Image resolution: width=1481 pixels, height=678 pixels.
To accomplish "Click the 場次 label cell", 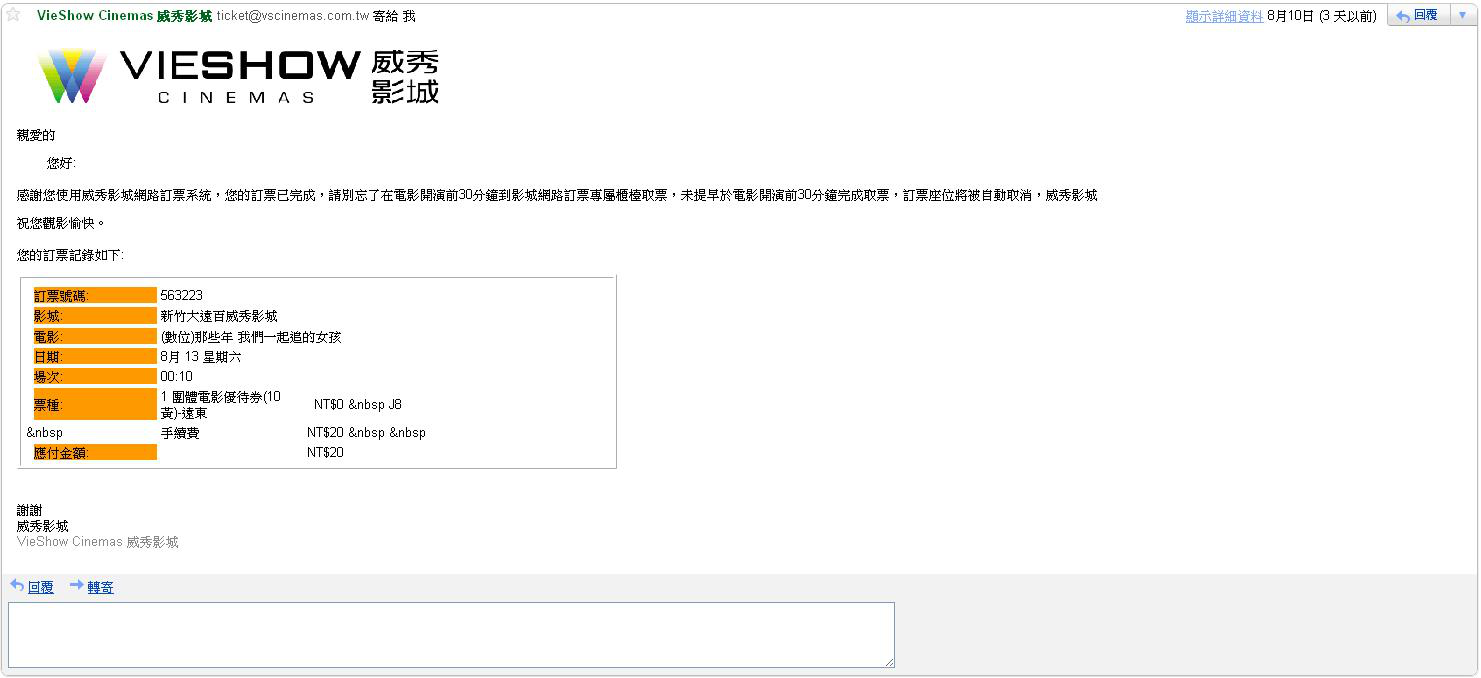I will [95, 377].
